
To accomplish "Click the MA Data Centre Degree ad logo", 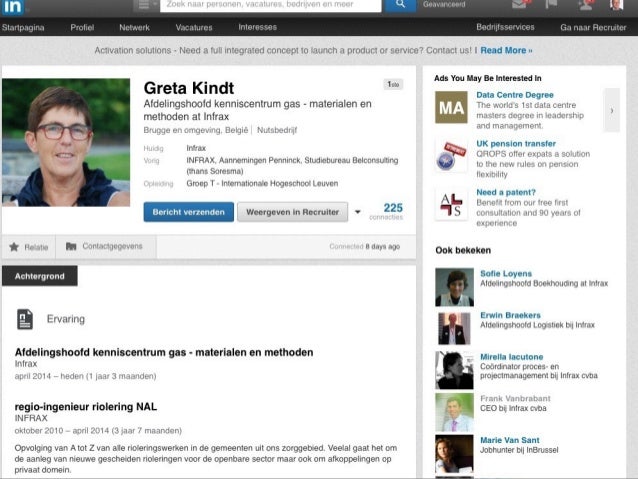I will pyautogui.click(x=451, y=107).
